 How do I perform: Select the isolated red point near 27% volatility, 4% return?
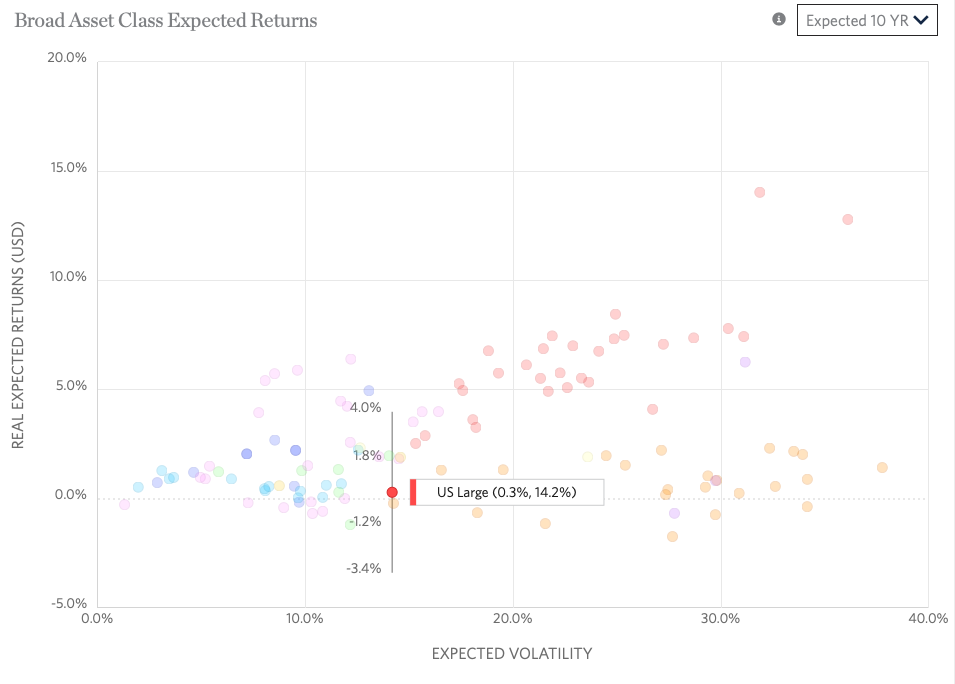652,409
